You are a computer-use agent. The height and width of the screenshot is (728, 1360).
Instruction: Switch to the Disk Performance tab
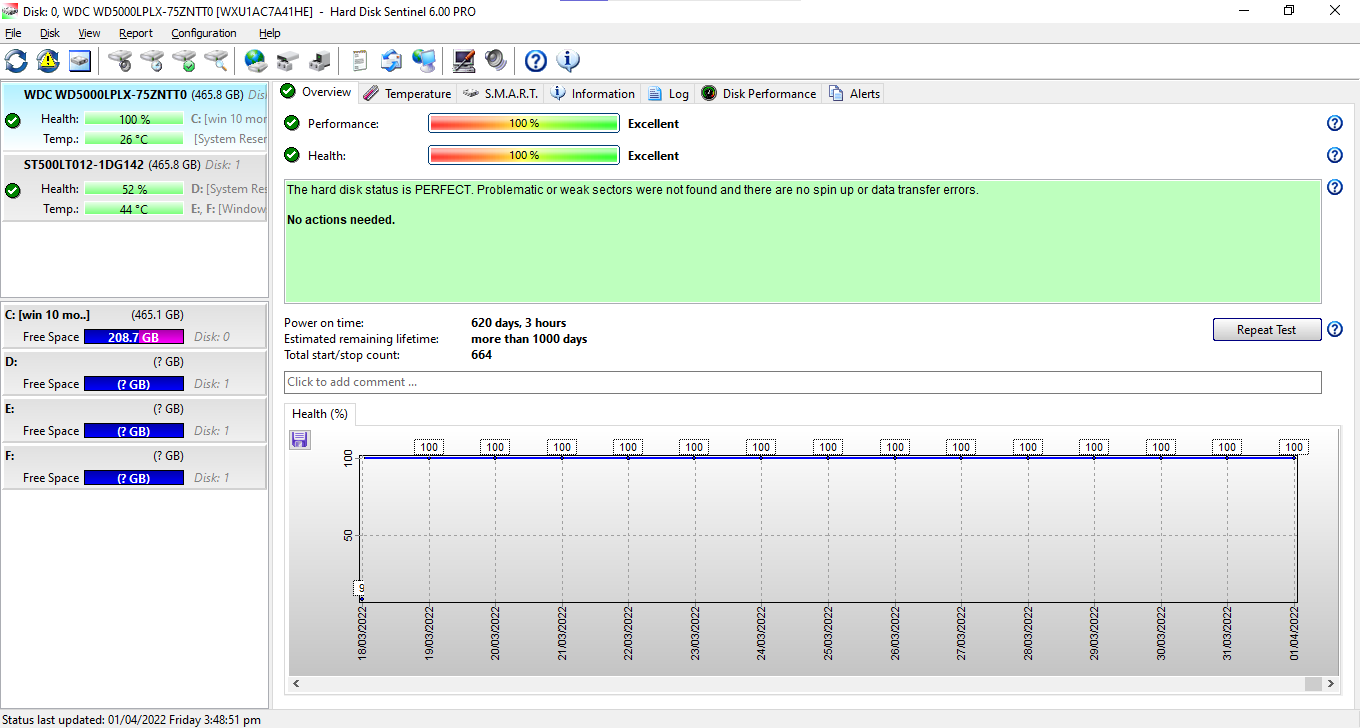pos(759,94)
